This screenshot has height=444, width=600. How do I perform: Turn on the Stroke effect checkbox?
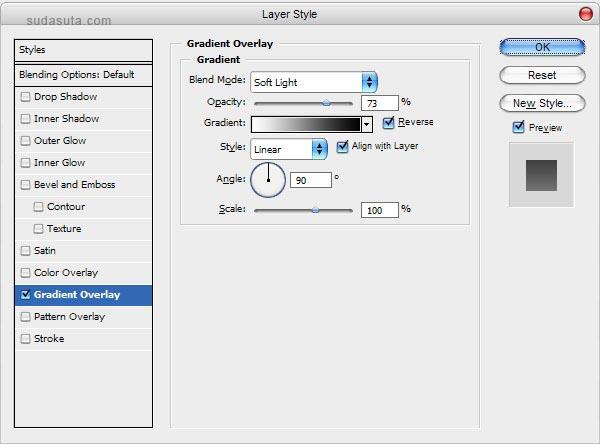pos(26,339)
